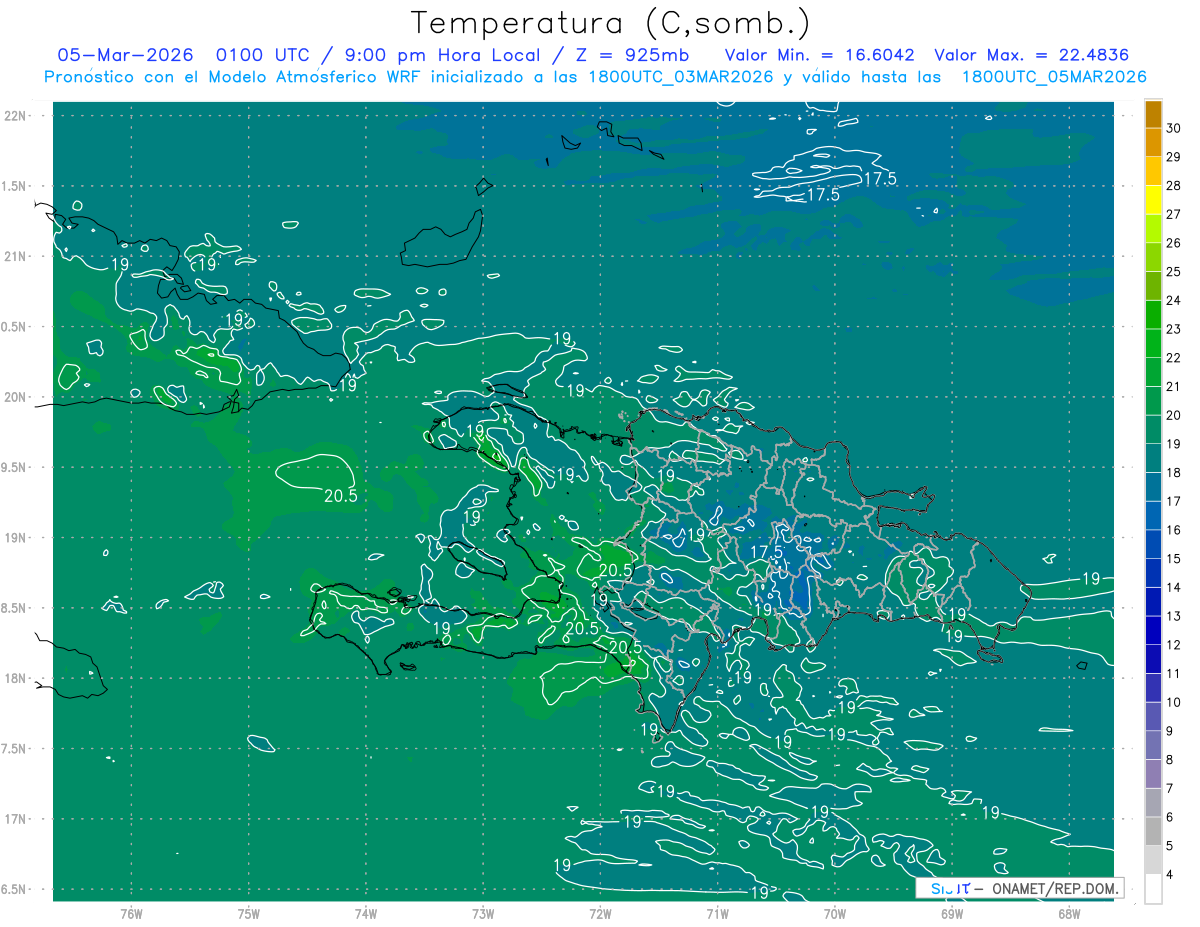This screenshot has width=1200, height=927.
Task: Click the "25" label on the color scale
Action: click(1174, 271)
